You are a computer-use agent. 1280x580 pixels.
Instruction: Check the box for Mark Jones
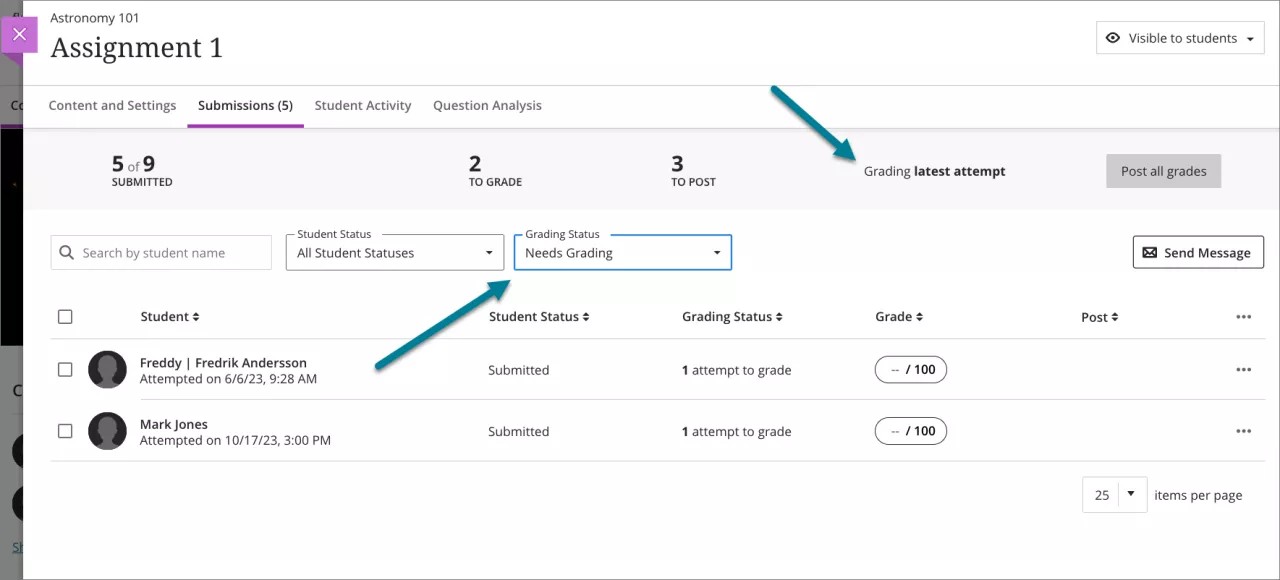(65, 432)
